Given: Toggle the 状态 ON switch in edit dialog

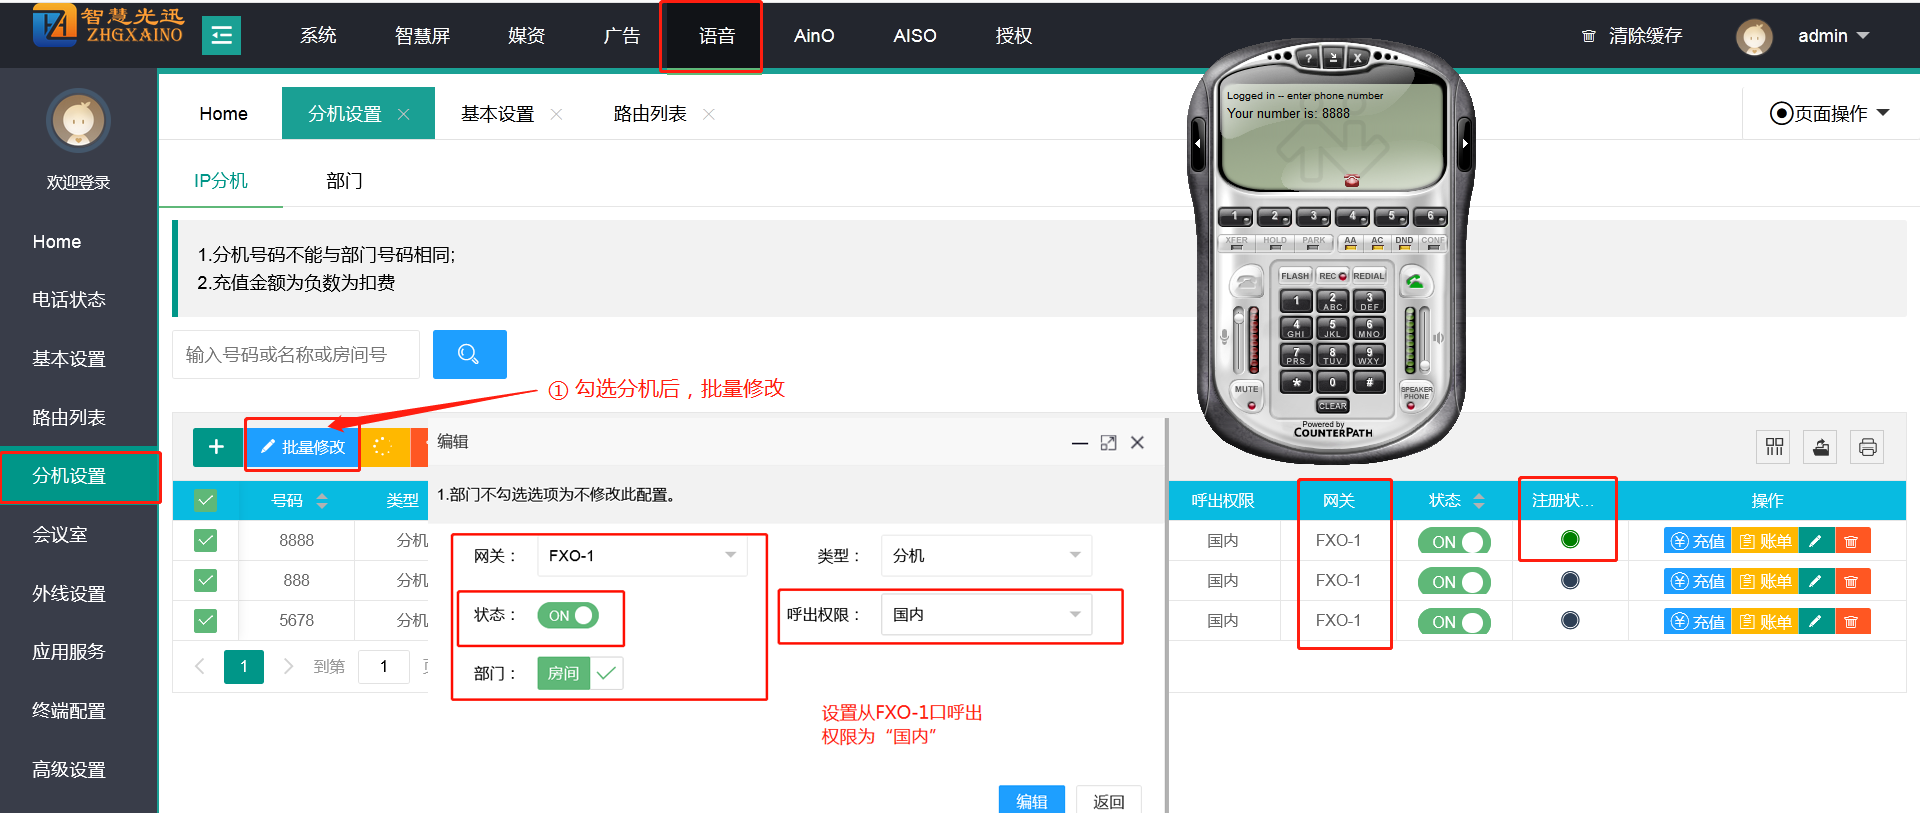Looking at the screenshot, I should point(568,615).
